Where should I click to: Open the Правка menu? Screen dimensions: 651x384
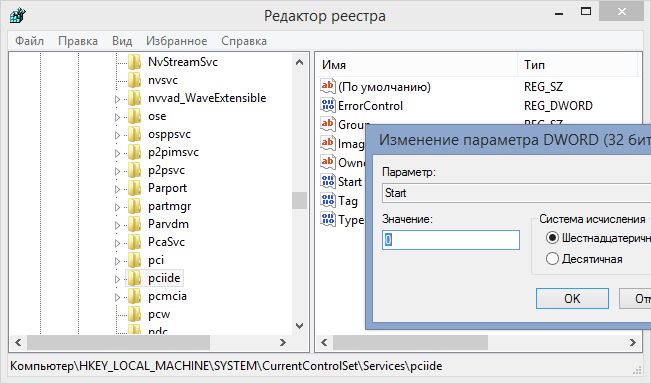78,41
